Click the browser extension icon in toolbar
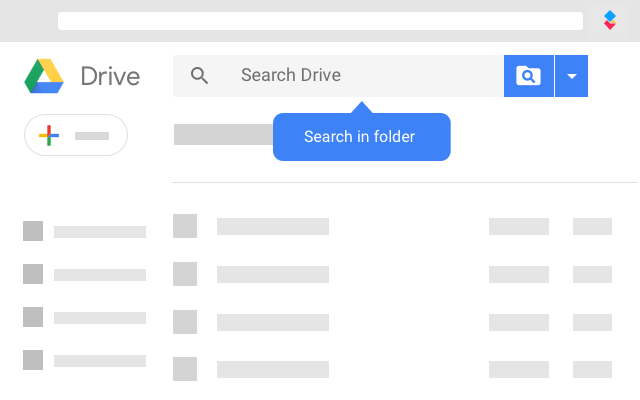Image resolution: width=640 pixels, height=400 pixels. pyautogui.click(x=610, y=20)
